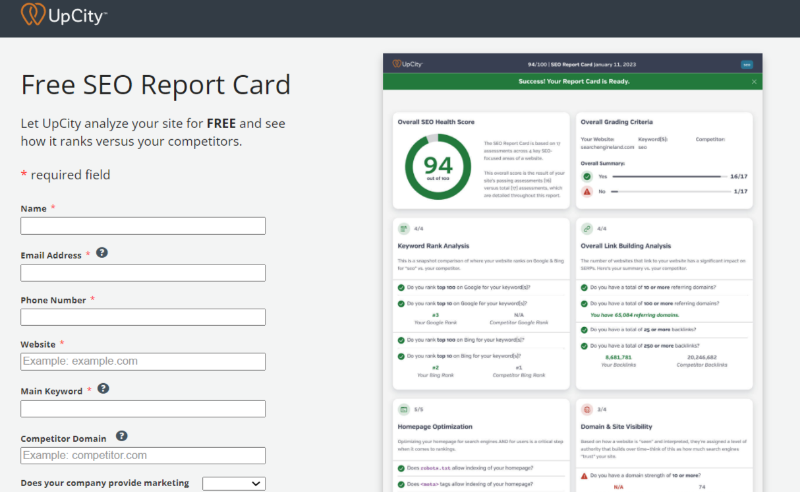Click warning icon for domain strength row
Image resolution: width=800 pixels, height=492 pixels.
(x=584, y=476)
